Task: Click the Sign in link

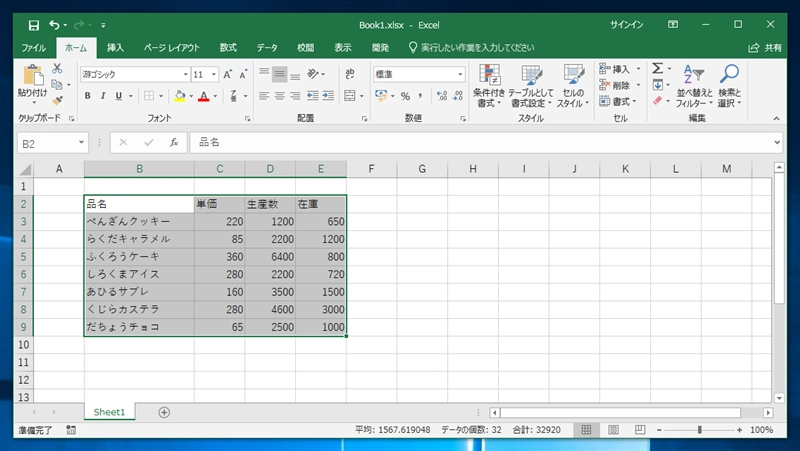Action: coord(627,24)
